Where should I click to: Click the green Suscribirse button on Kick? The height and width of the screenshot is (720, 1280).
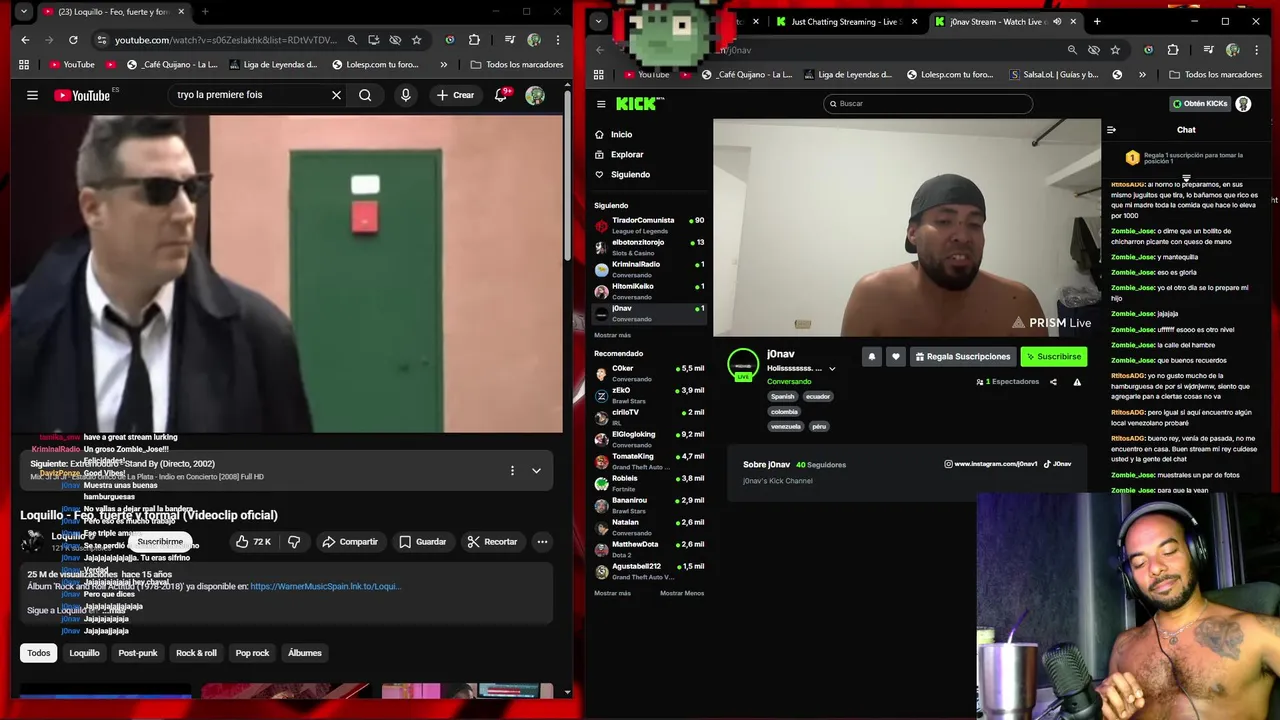click(x=1053, y=357)
